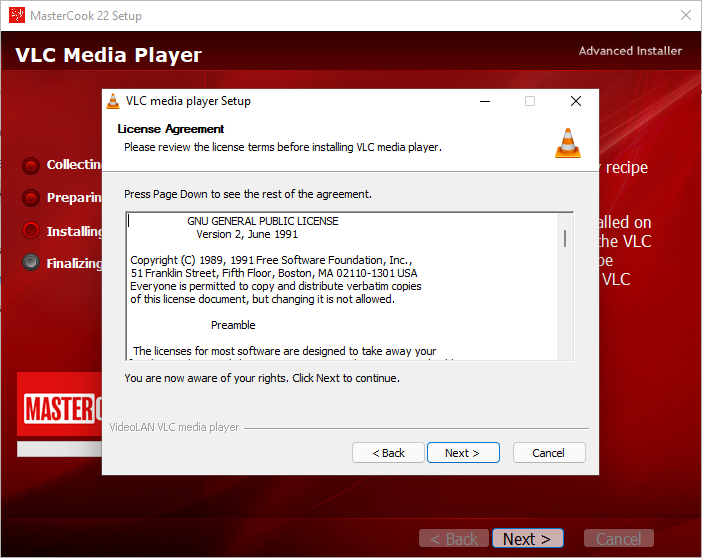Click red Collecting step indicator
The height and width of the screenshot is (558, 702).
(31, 166)
